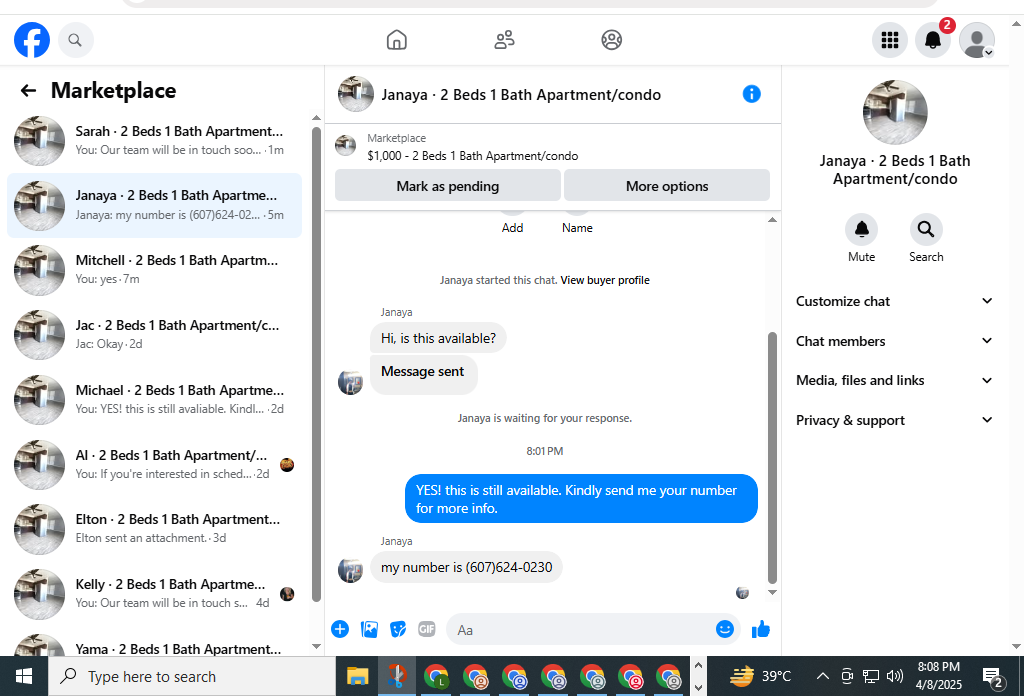Open Windows action center notifications
This screenshot has width=1024, height=696.
coord(993,678)
